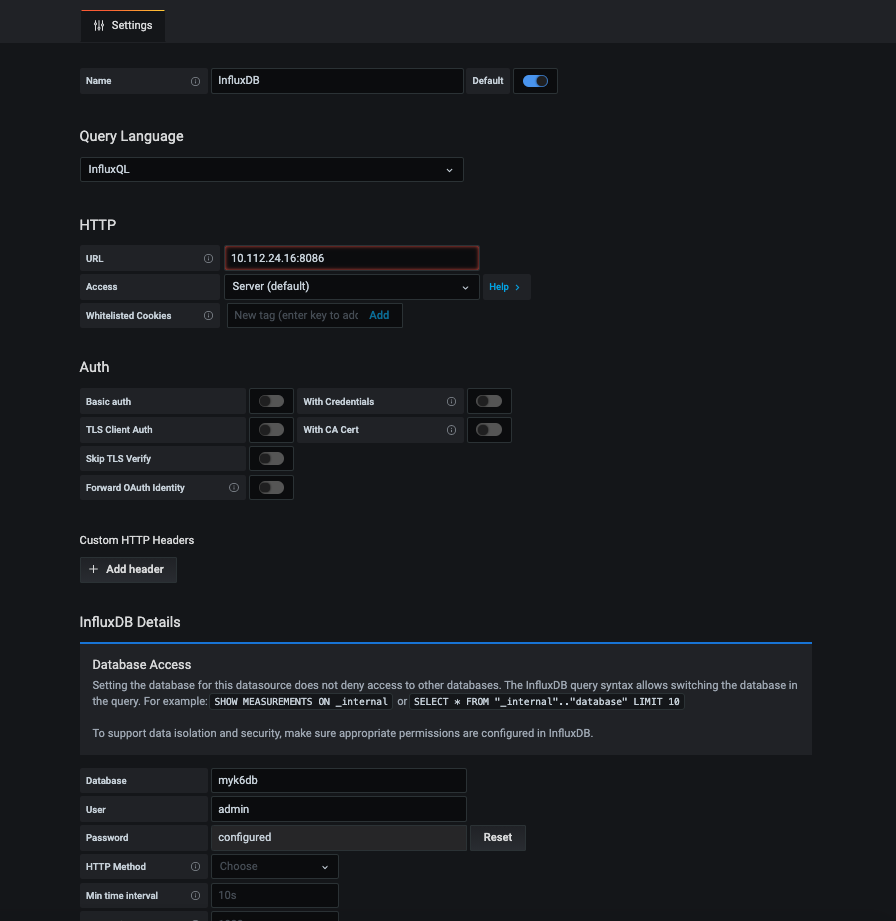The image size is (896, 921).
Task: Click the InfluxDB Details heading
Action: (x=130, y=623)
